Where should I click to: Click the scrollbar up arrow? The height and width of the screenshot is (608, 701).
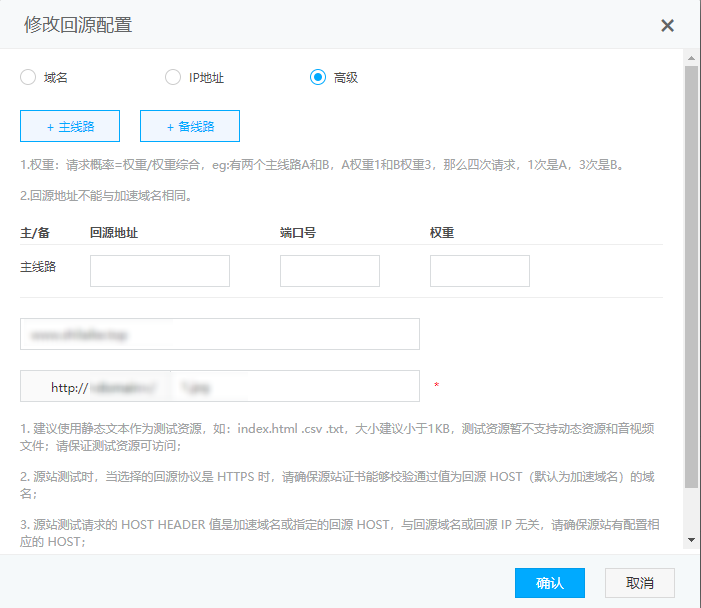691,59
